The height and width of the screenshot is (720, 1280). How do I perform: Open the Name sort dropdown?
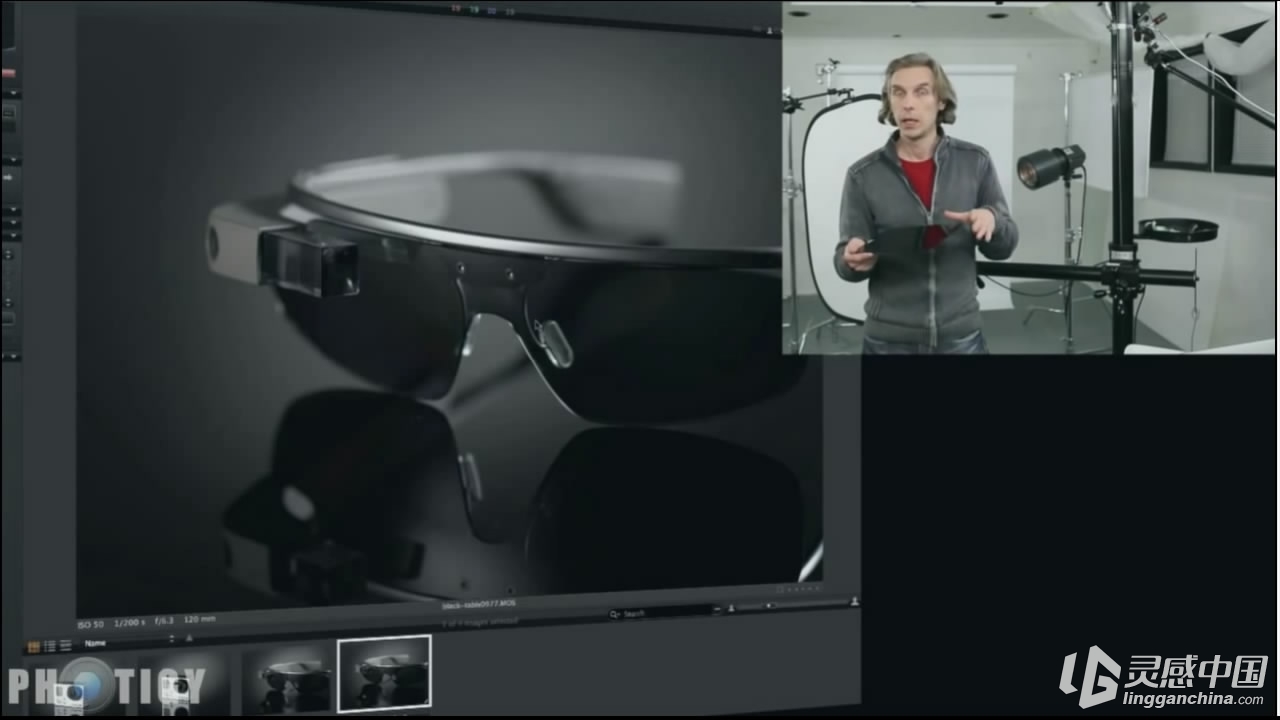point(129,642)
